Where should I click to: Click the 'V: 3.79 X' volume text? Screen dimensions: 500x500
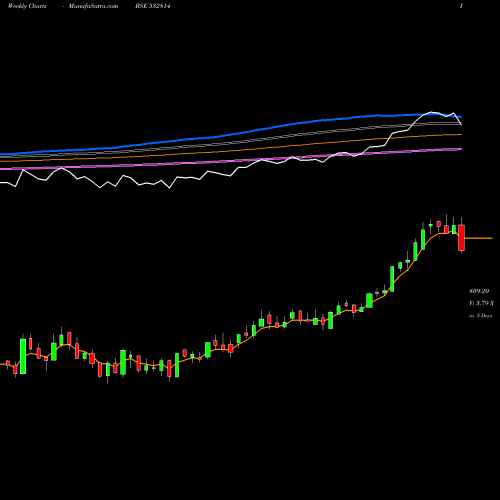click(481, 303)
